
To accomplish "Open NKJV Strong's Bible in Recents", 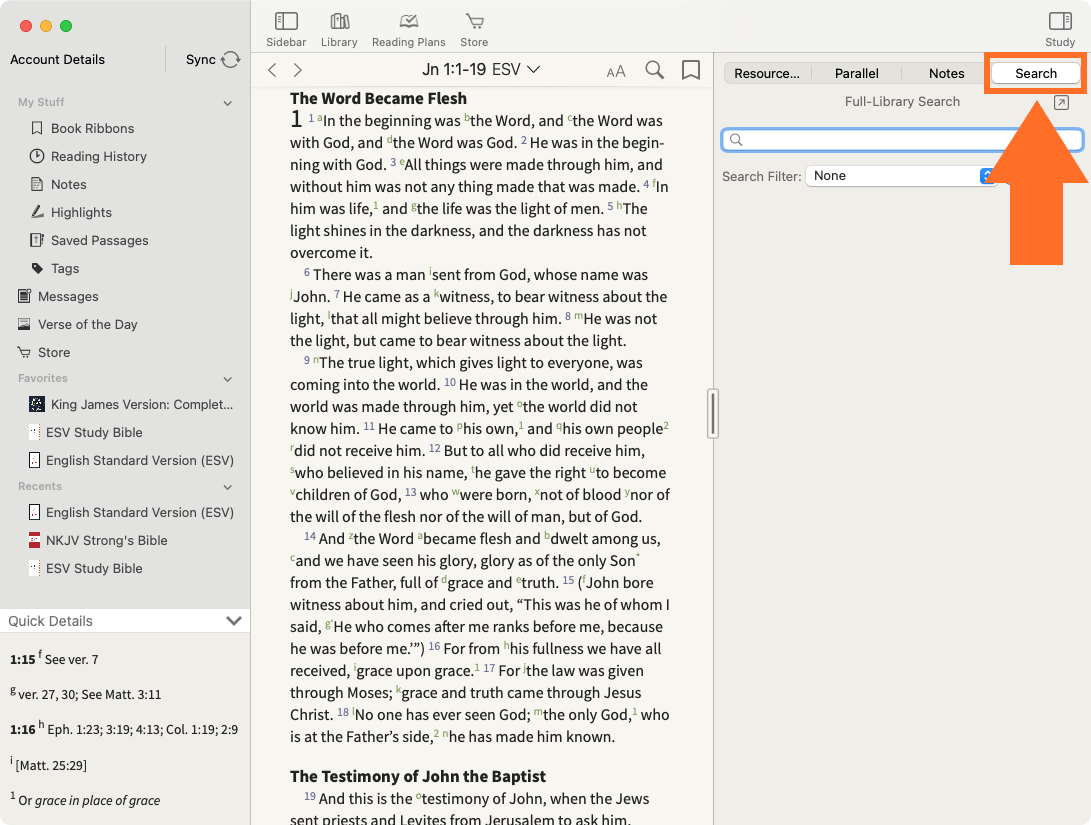I will coord(98,540).
